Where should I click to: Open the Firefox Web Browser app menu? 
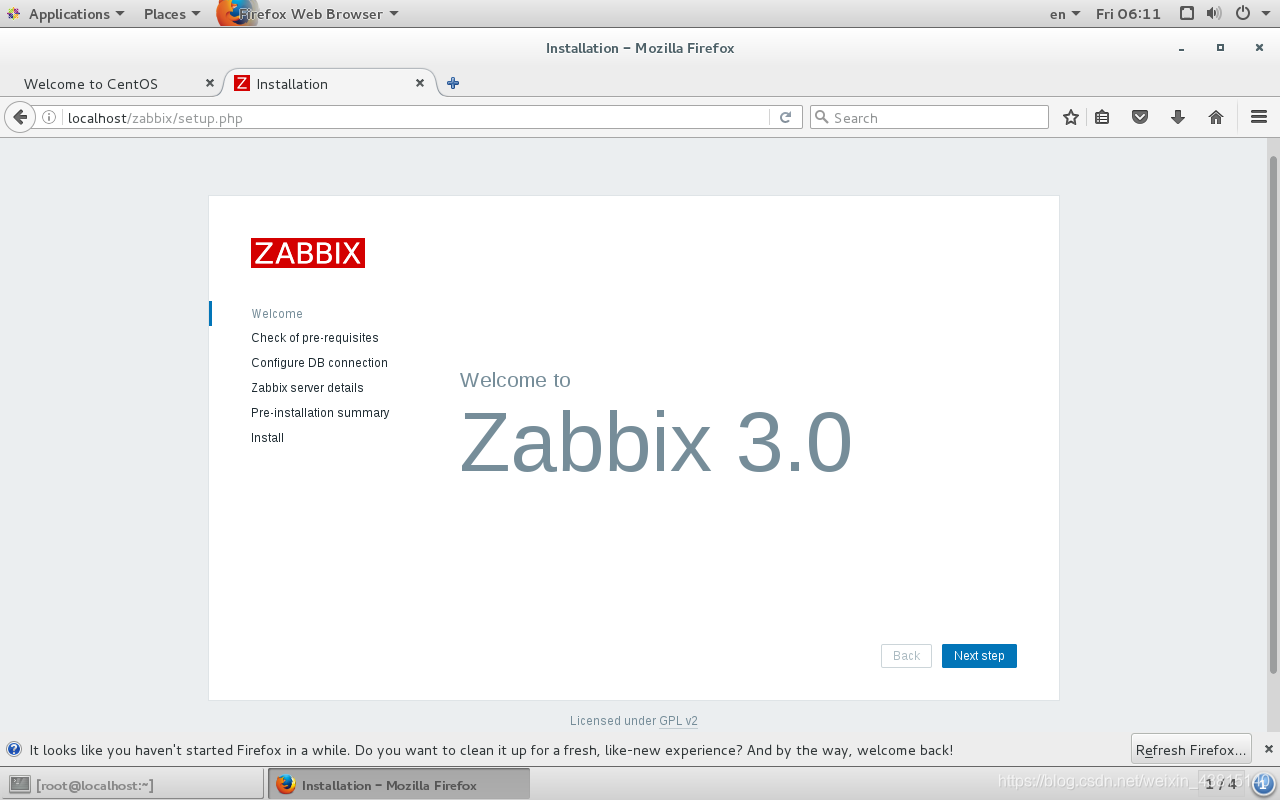click(x=309, y=13)
